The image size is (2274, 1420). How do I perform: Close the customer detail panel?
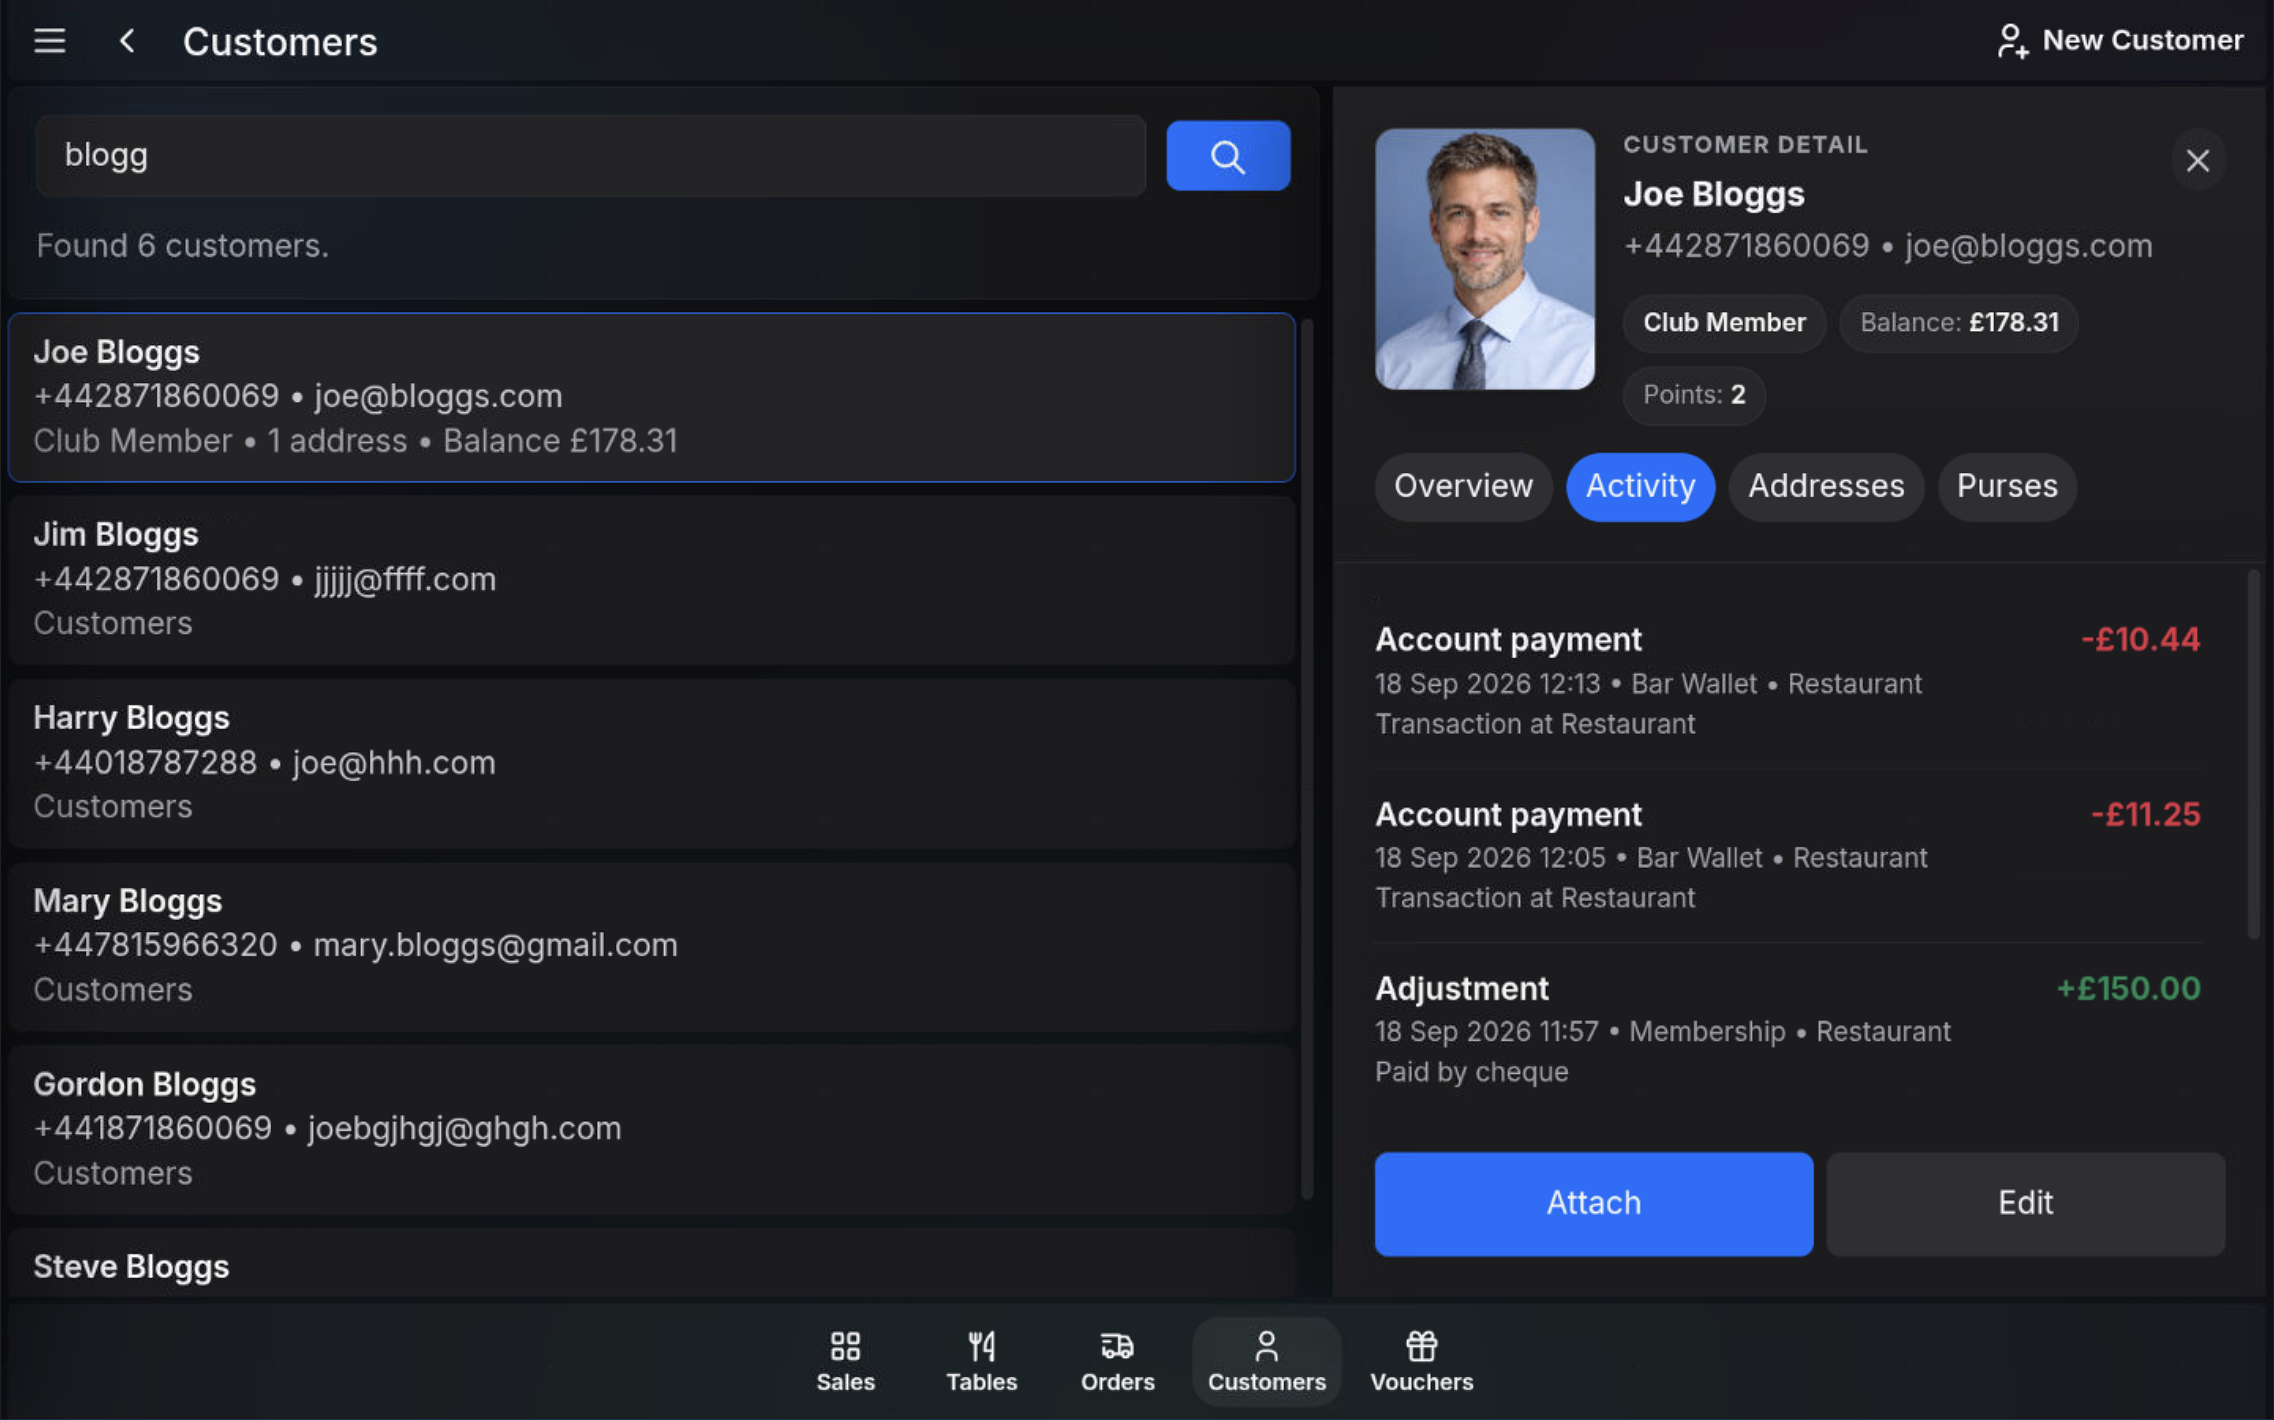pos(2197,160)
